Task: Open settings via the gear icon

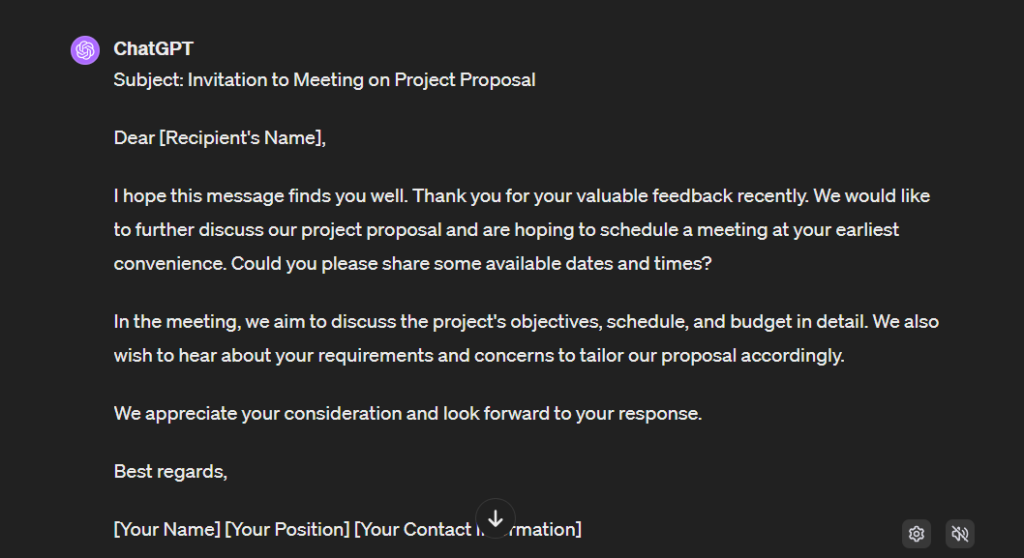Action: click(x=916, y=534)
